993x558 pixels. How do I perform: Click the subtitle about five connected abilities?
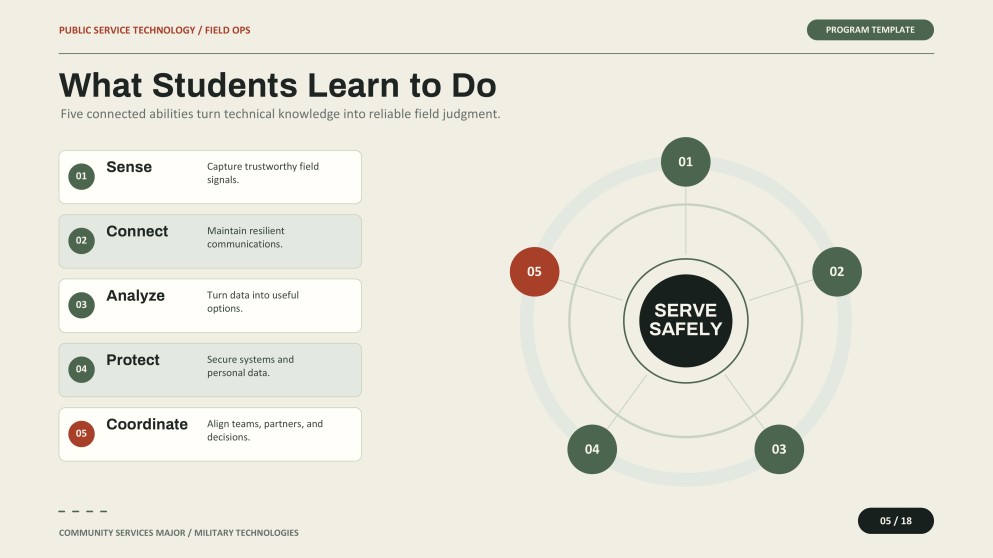[280, 114]
